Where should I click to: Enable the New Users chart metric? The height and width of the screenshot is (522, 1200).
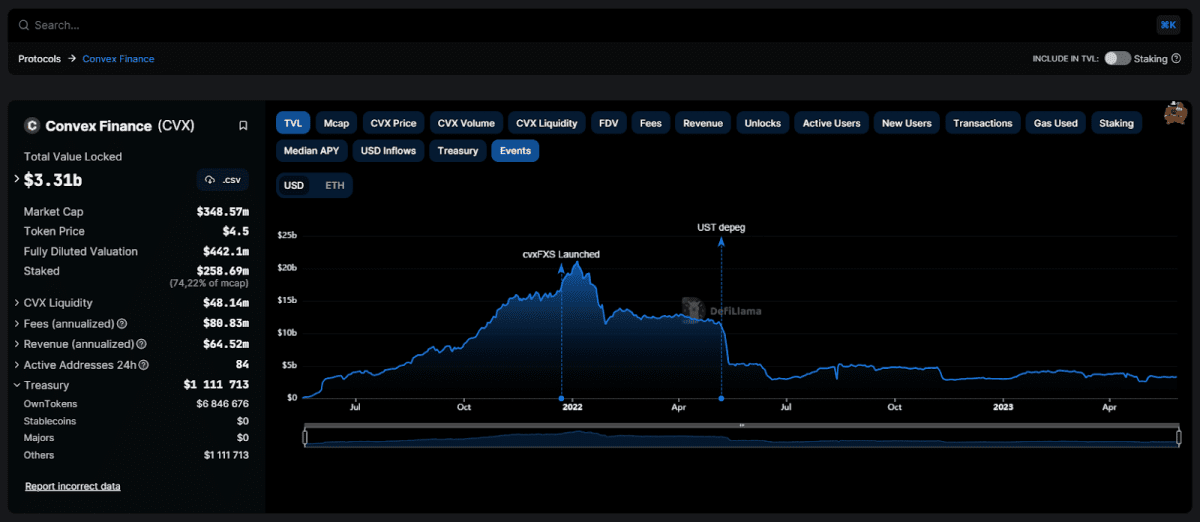coord(906,123)
